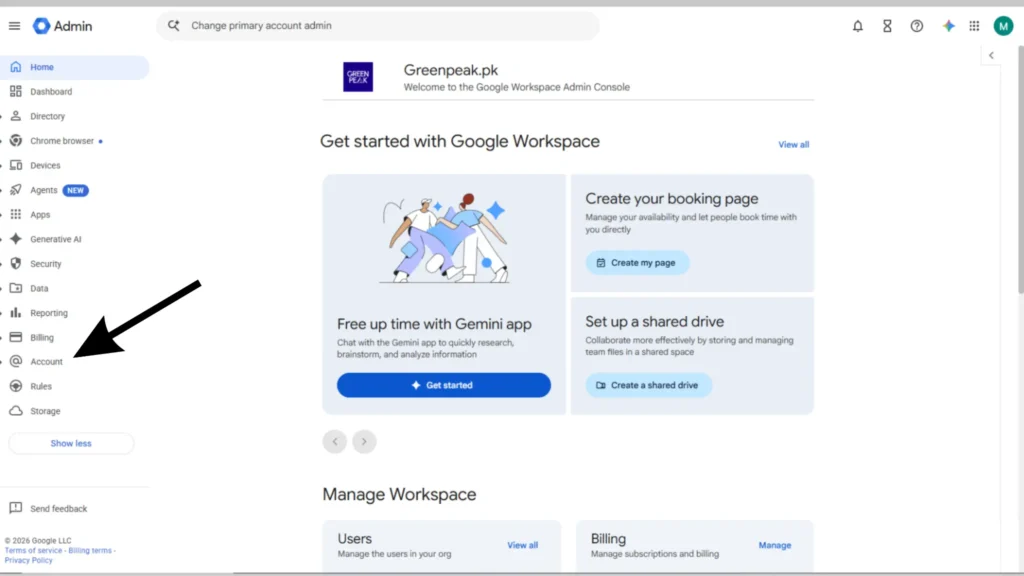
Task: Click the Send feedback icon
Action: 16,508
